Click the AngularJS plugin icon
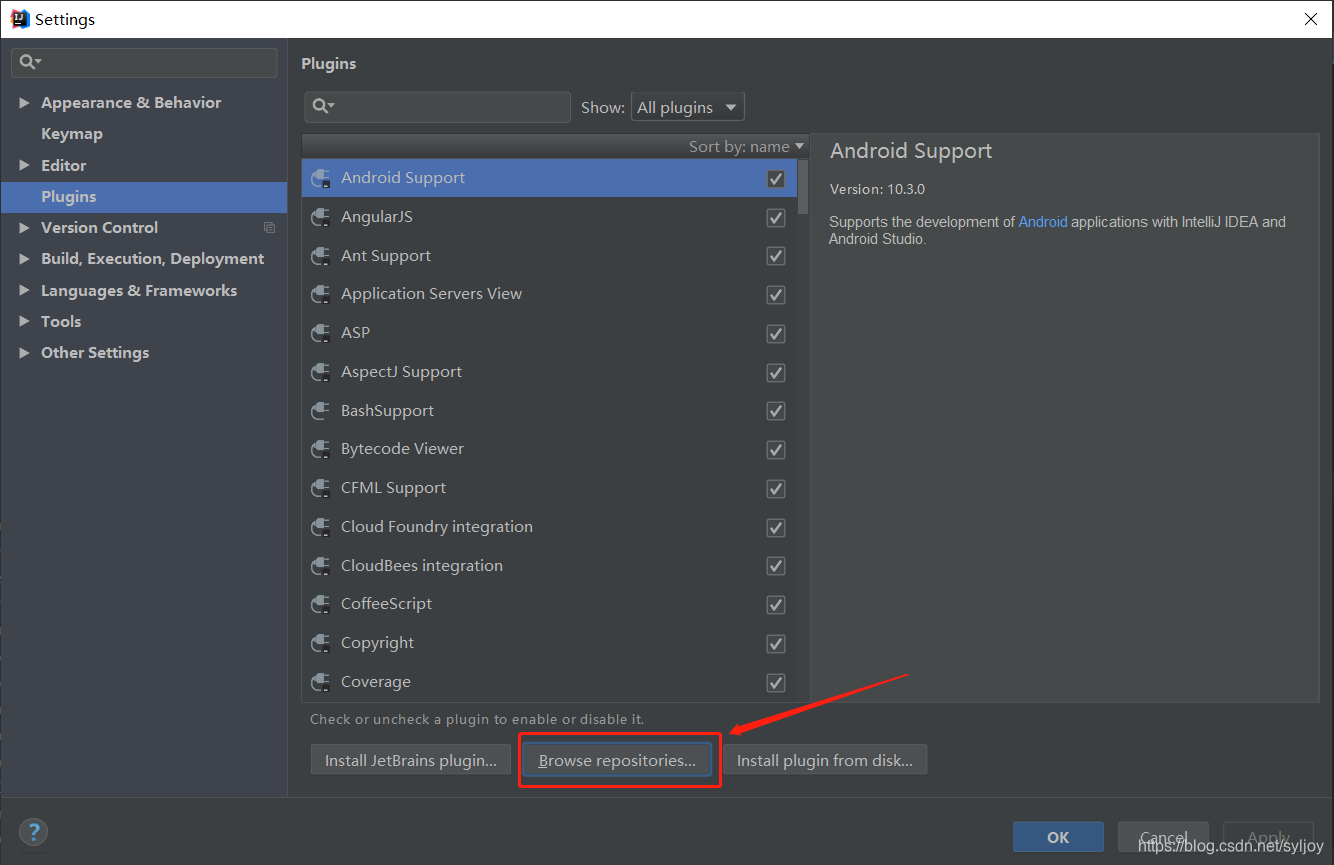The width and height of the screenshot is (1334, 865). point(321,217)
